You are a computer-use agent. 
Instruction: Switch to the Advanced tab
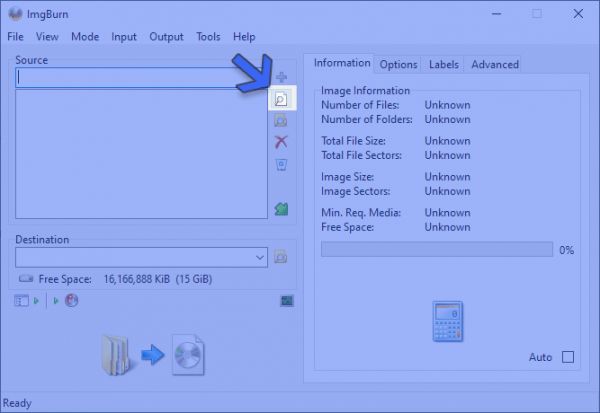click(x=495, y=64)
